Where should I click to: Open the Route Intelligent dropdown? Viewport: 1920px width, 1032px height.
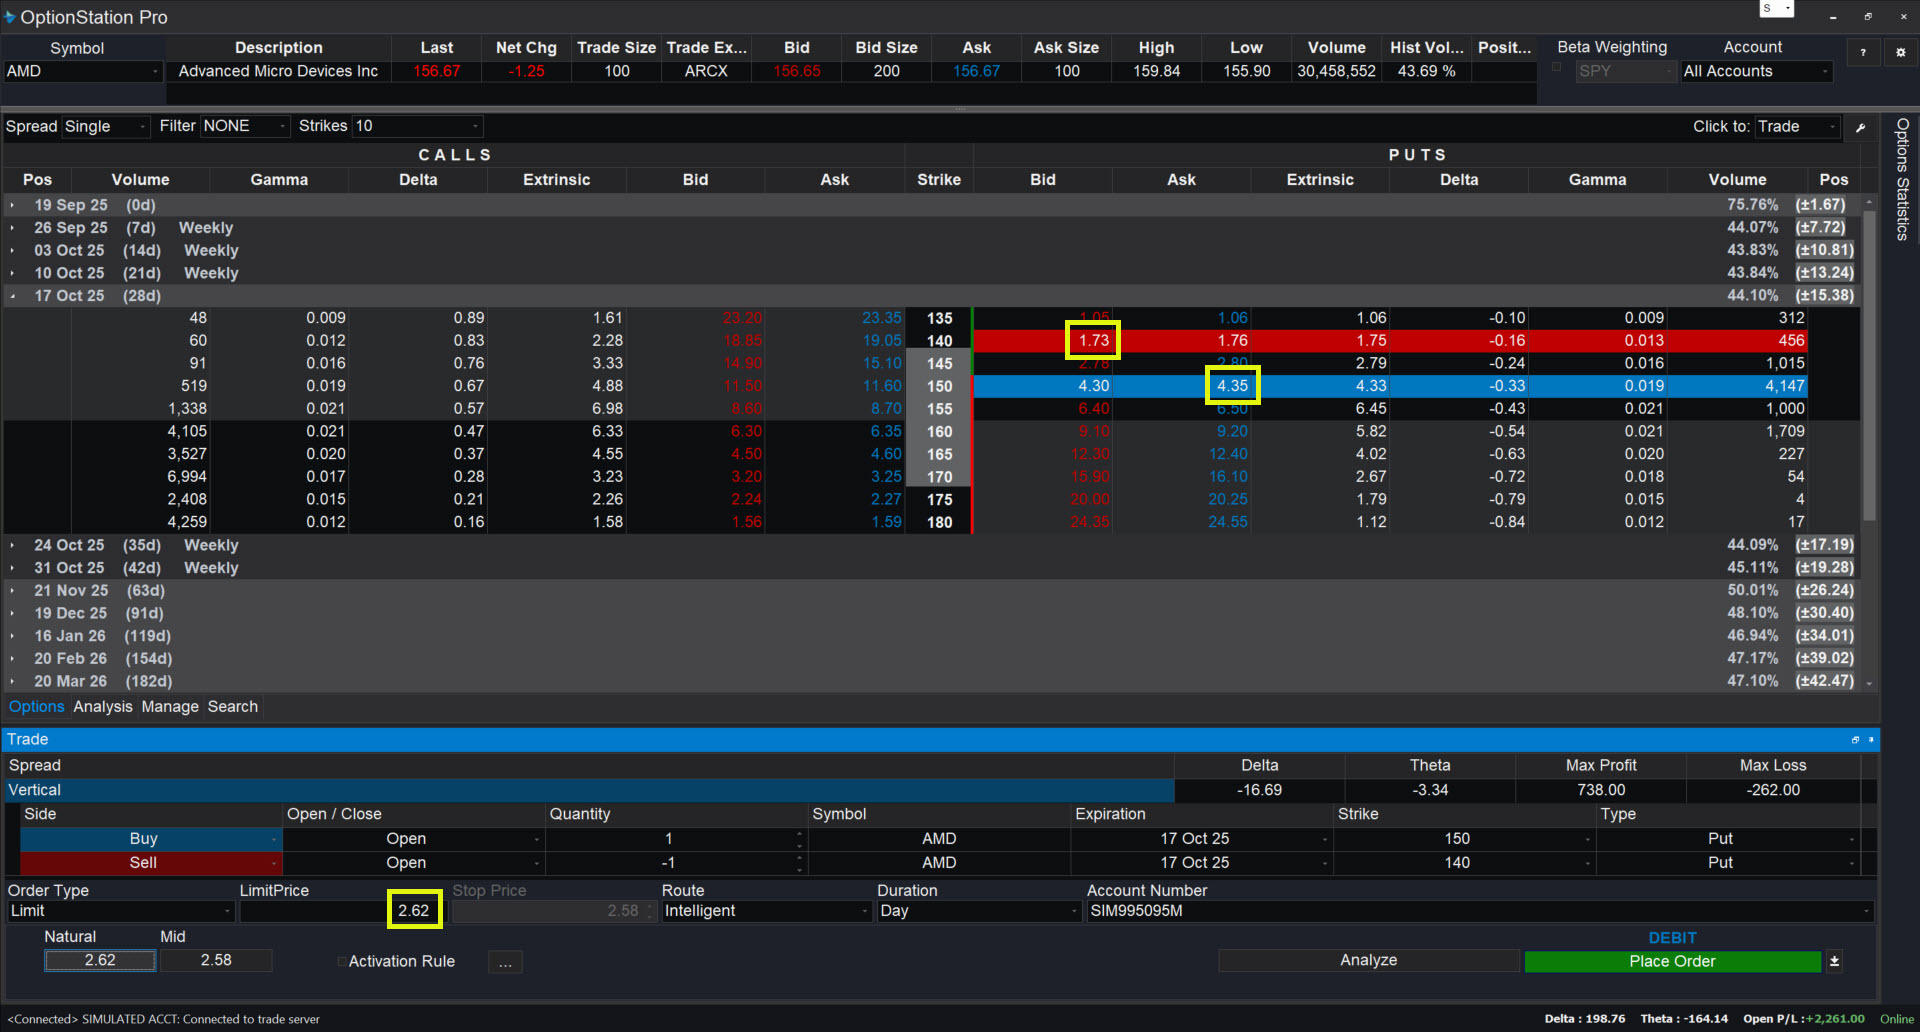click(864, 911)
